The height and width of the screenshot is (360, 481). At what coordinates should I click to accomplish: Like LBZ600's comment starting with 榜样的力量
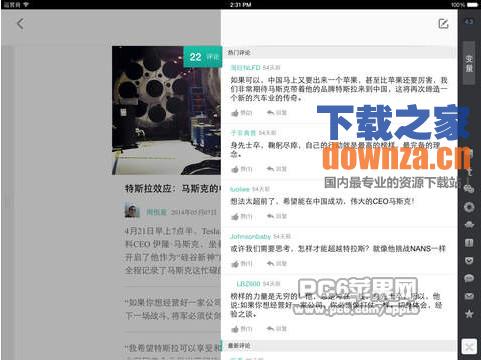pos(242,329)
